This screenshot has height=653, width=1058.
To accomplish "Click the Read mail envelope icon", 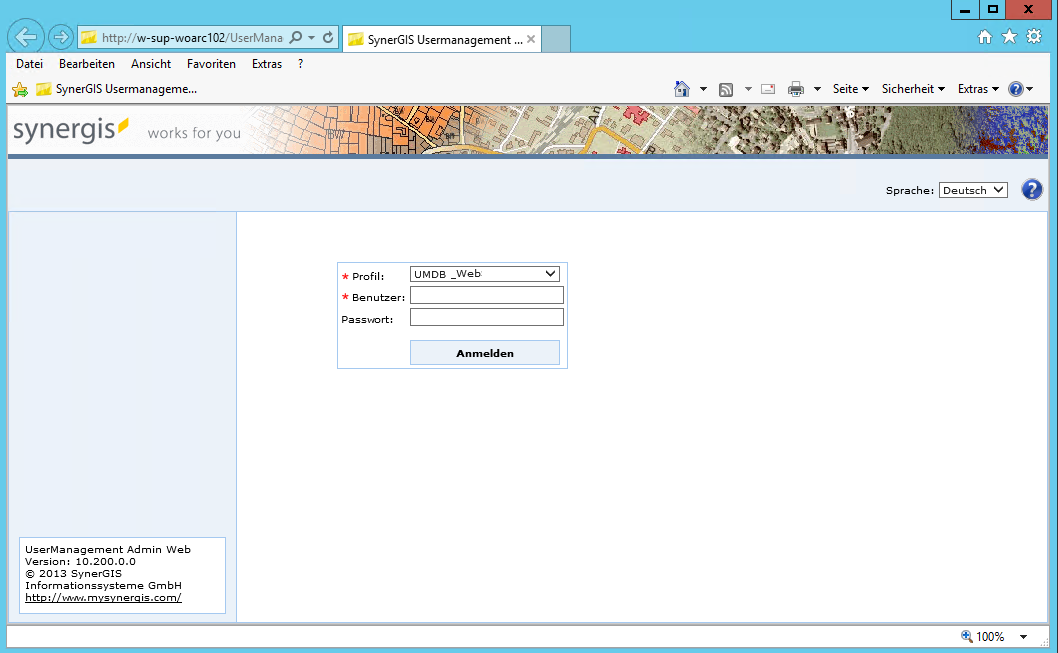I will coord(767,88).
